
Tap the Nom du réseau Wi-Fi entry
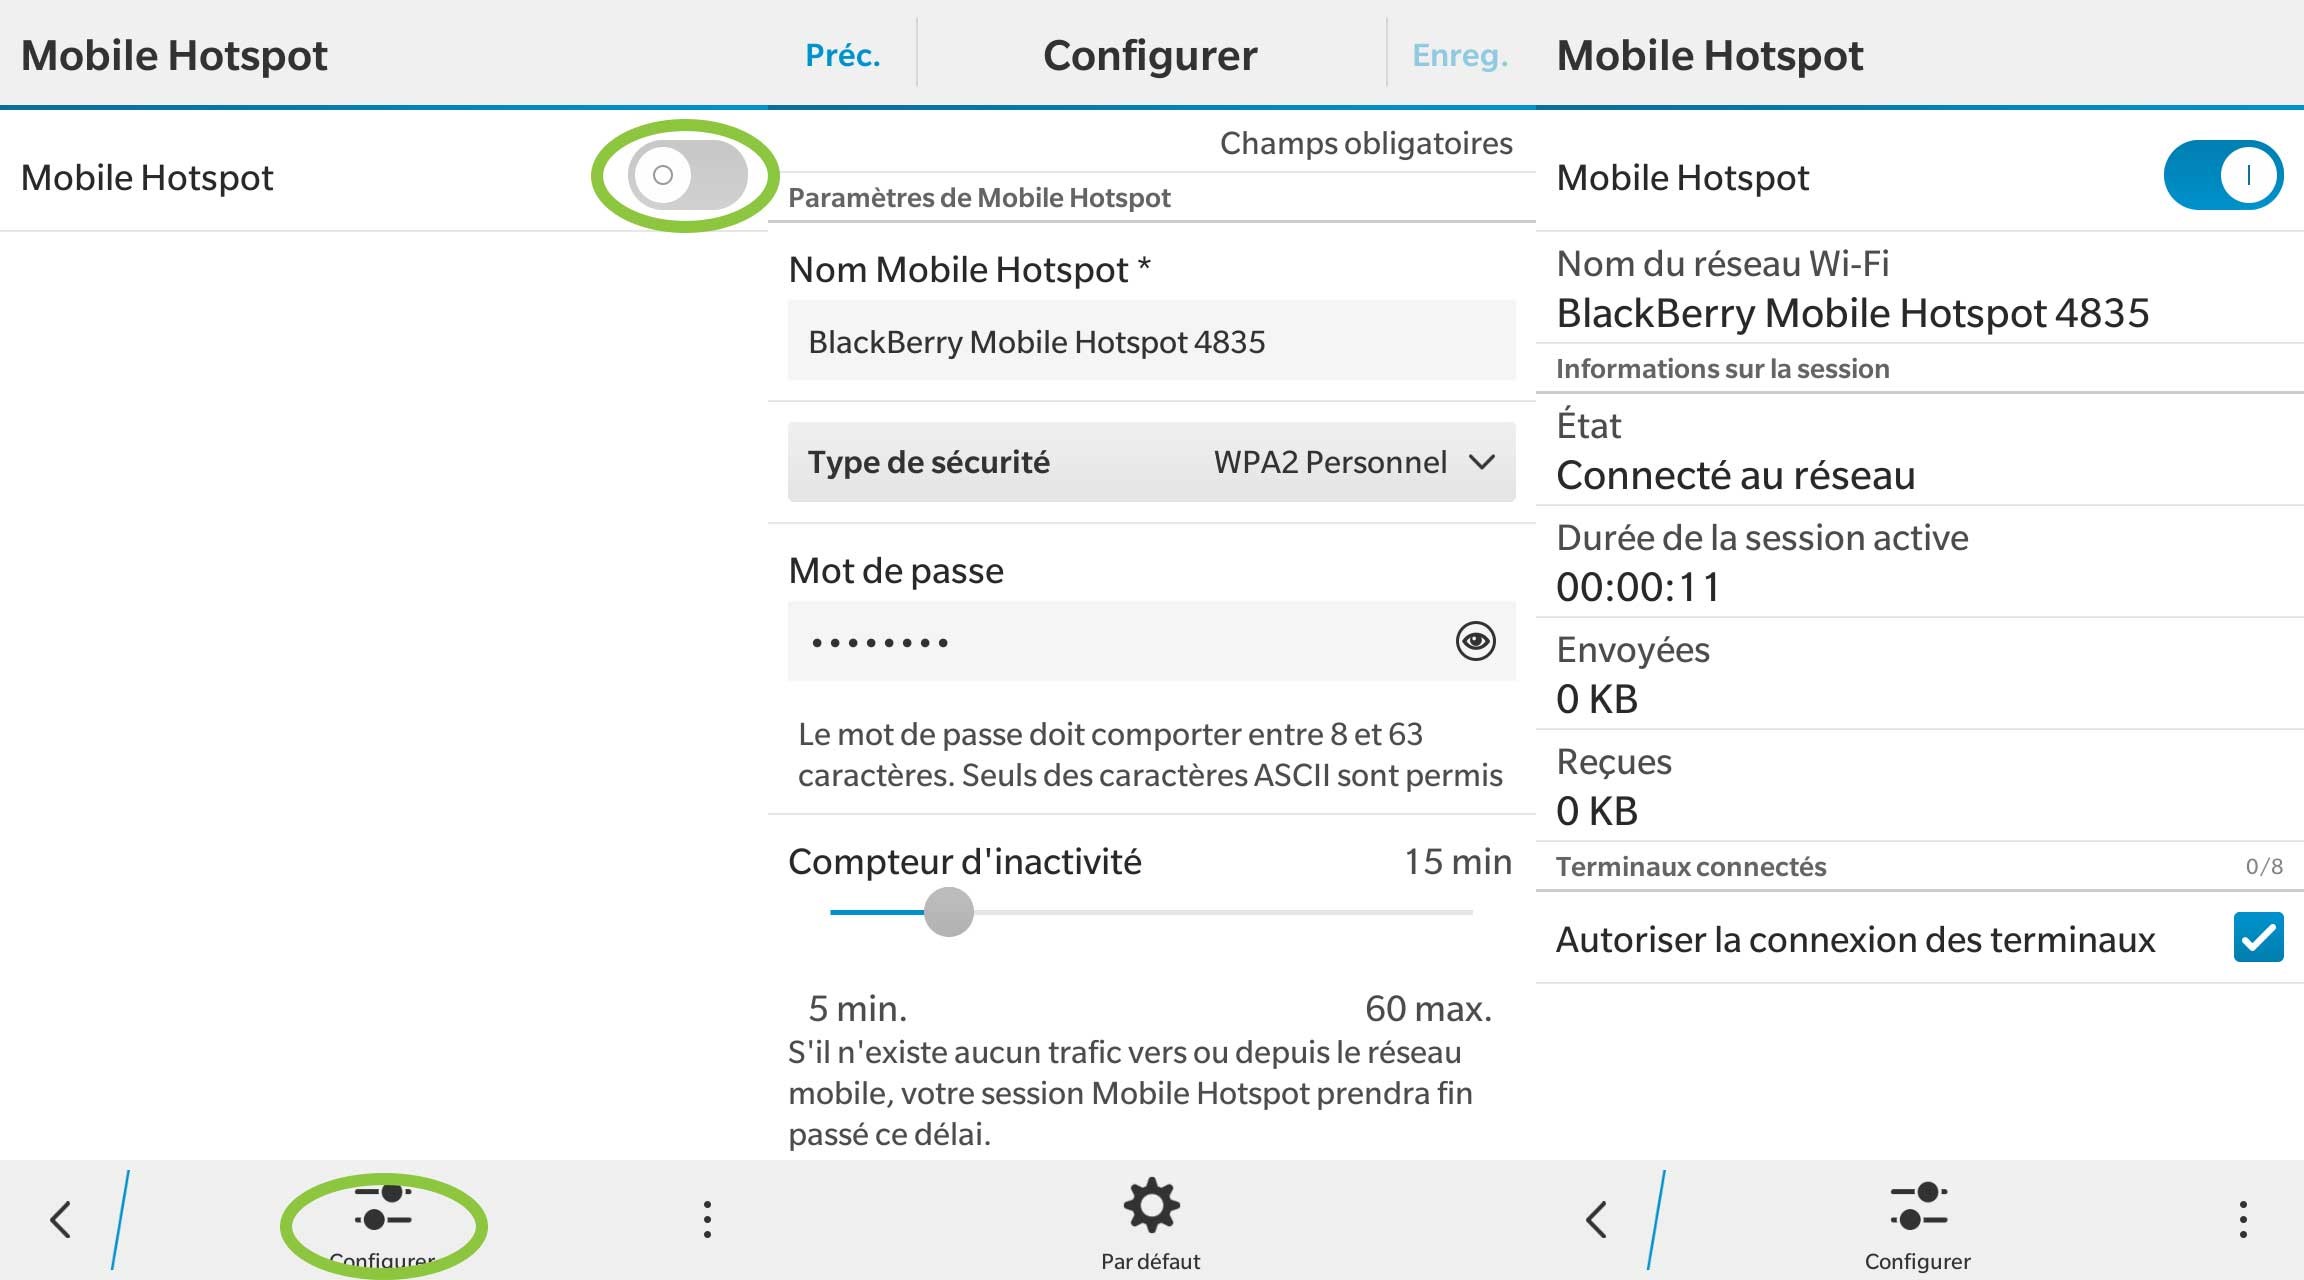coord(1852,290)
